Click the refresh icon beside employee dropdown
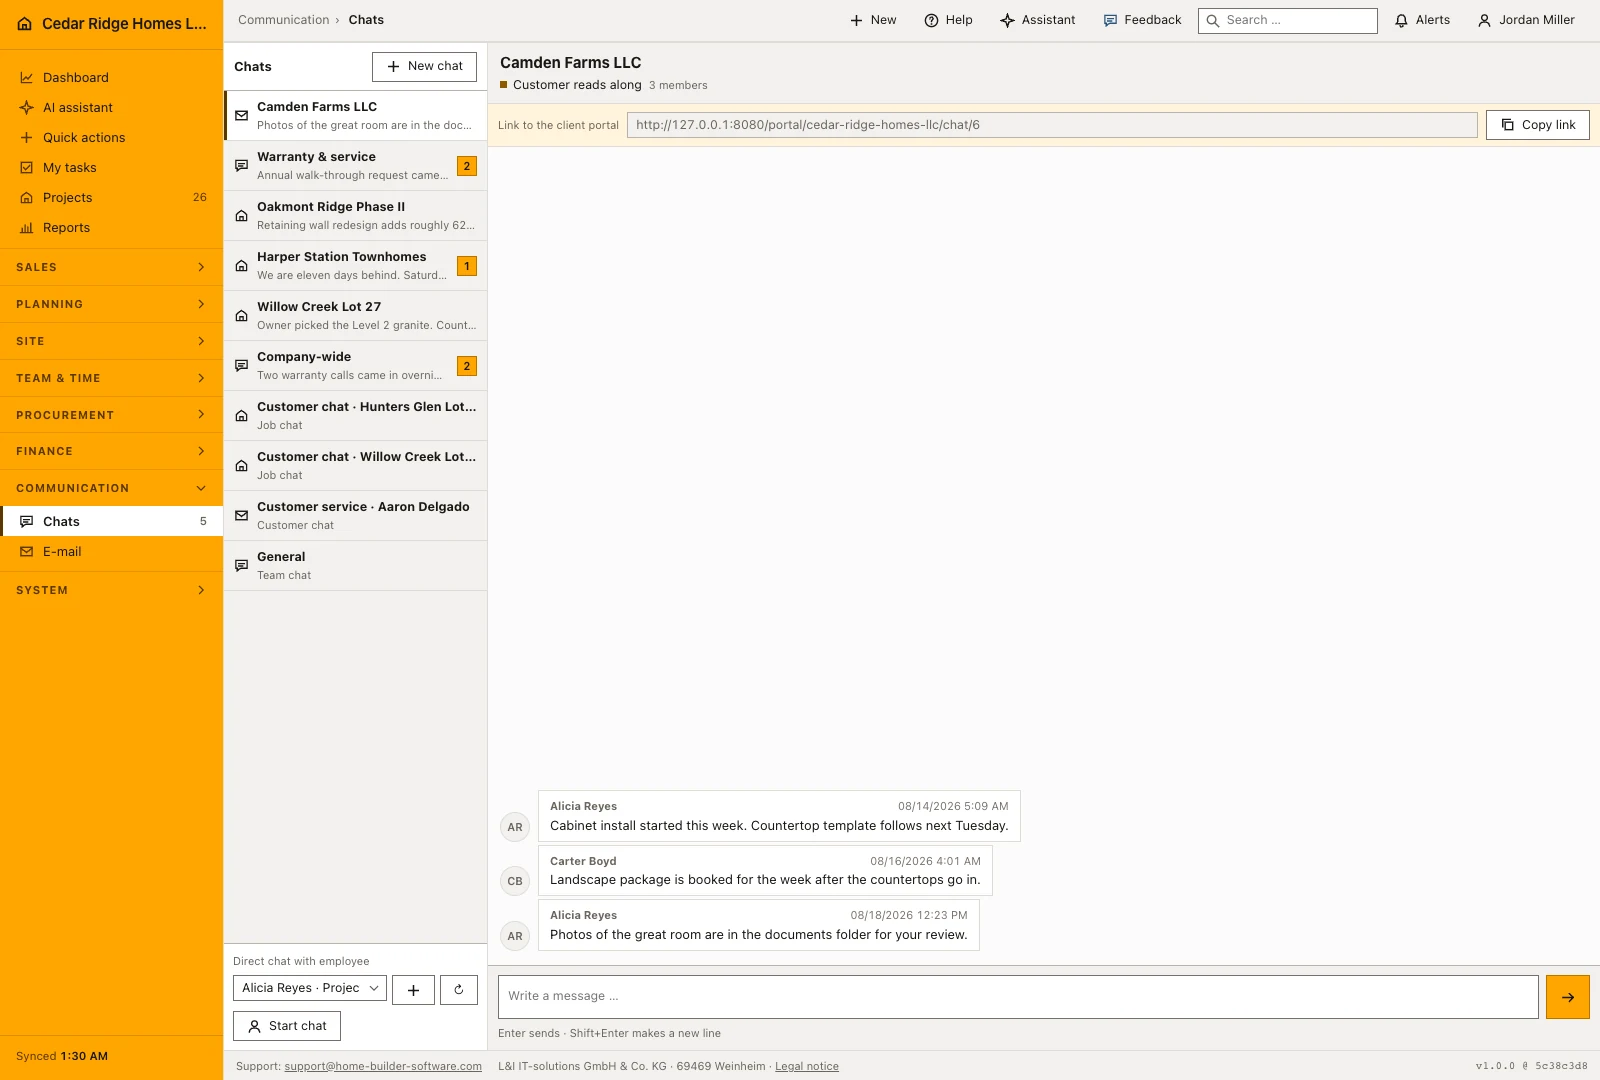Screen dimensions: 1600x1080 click(459, 990)
